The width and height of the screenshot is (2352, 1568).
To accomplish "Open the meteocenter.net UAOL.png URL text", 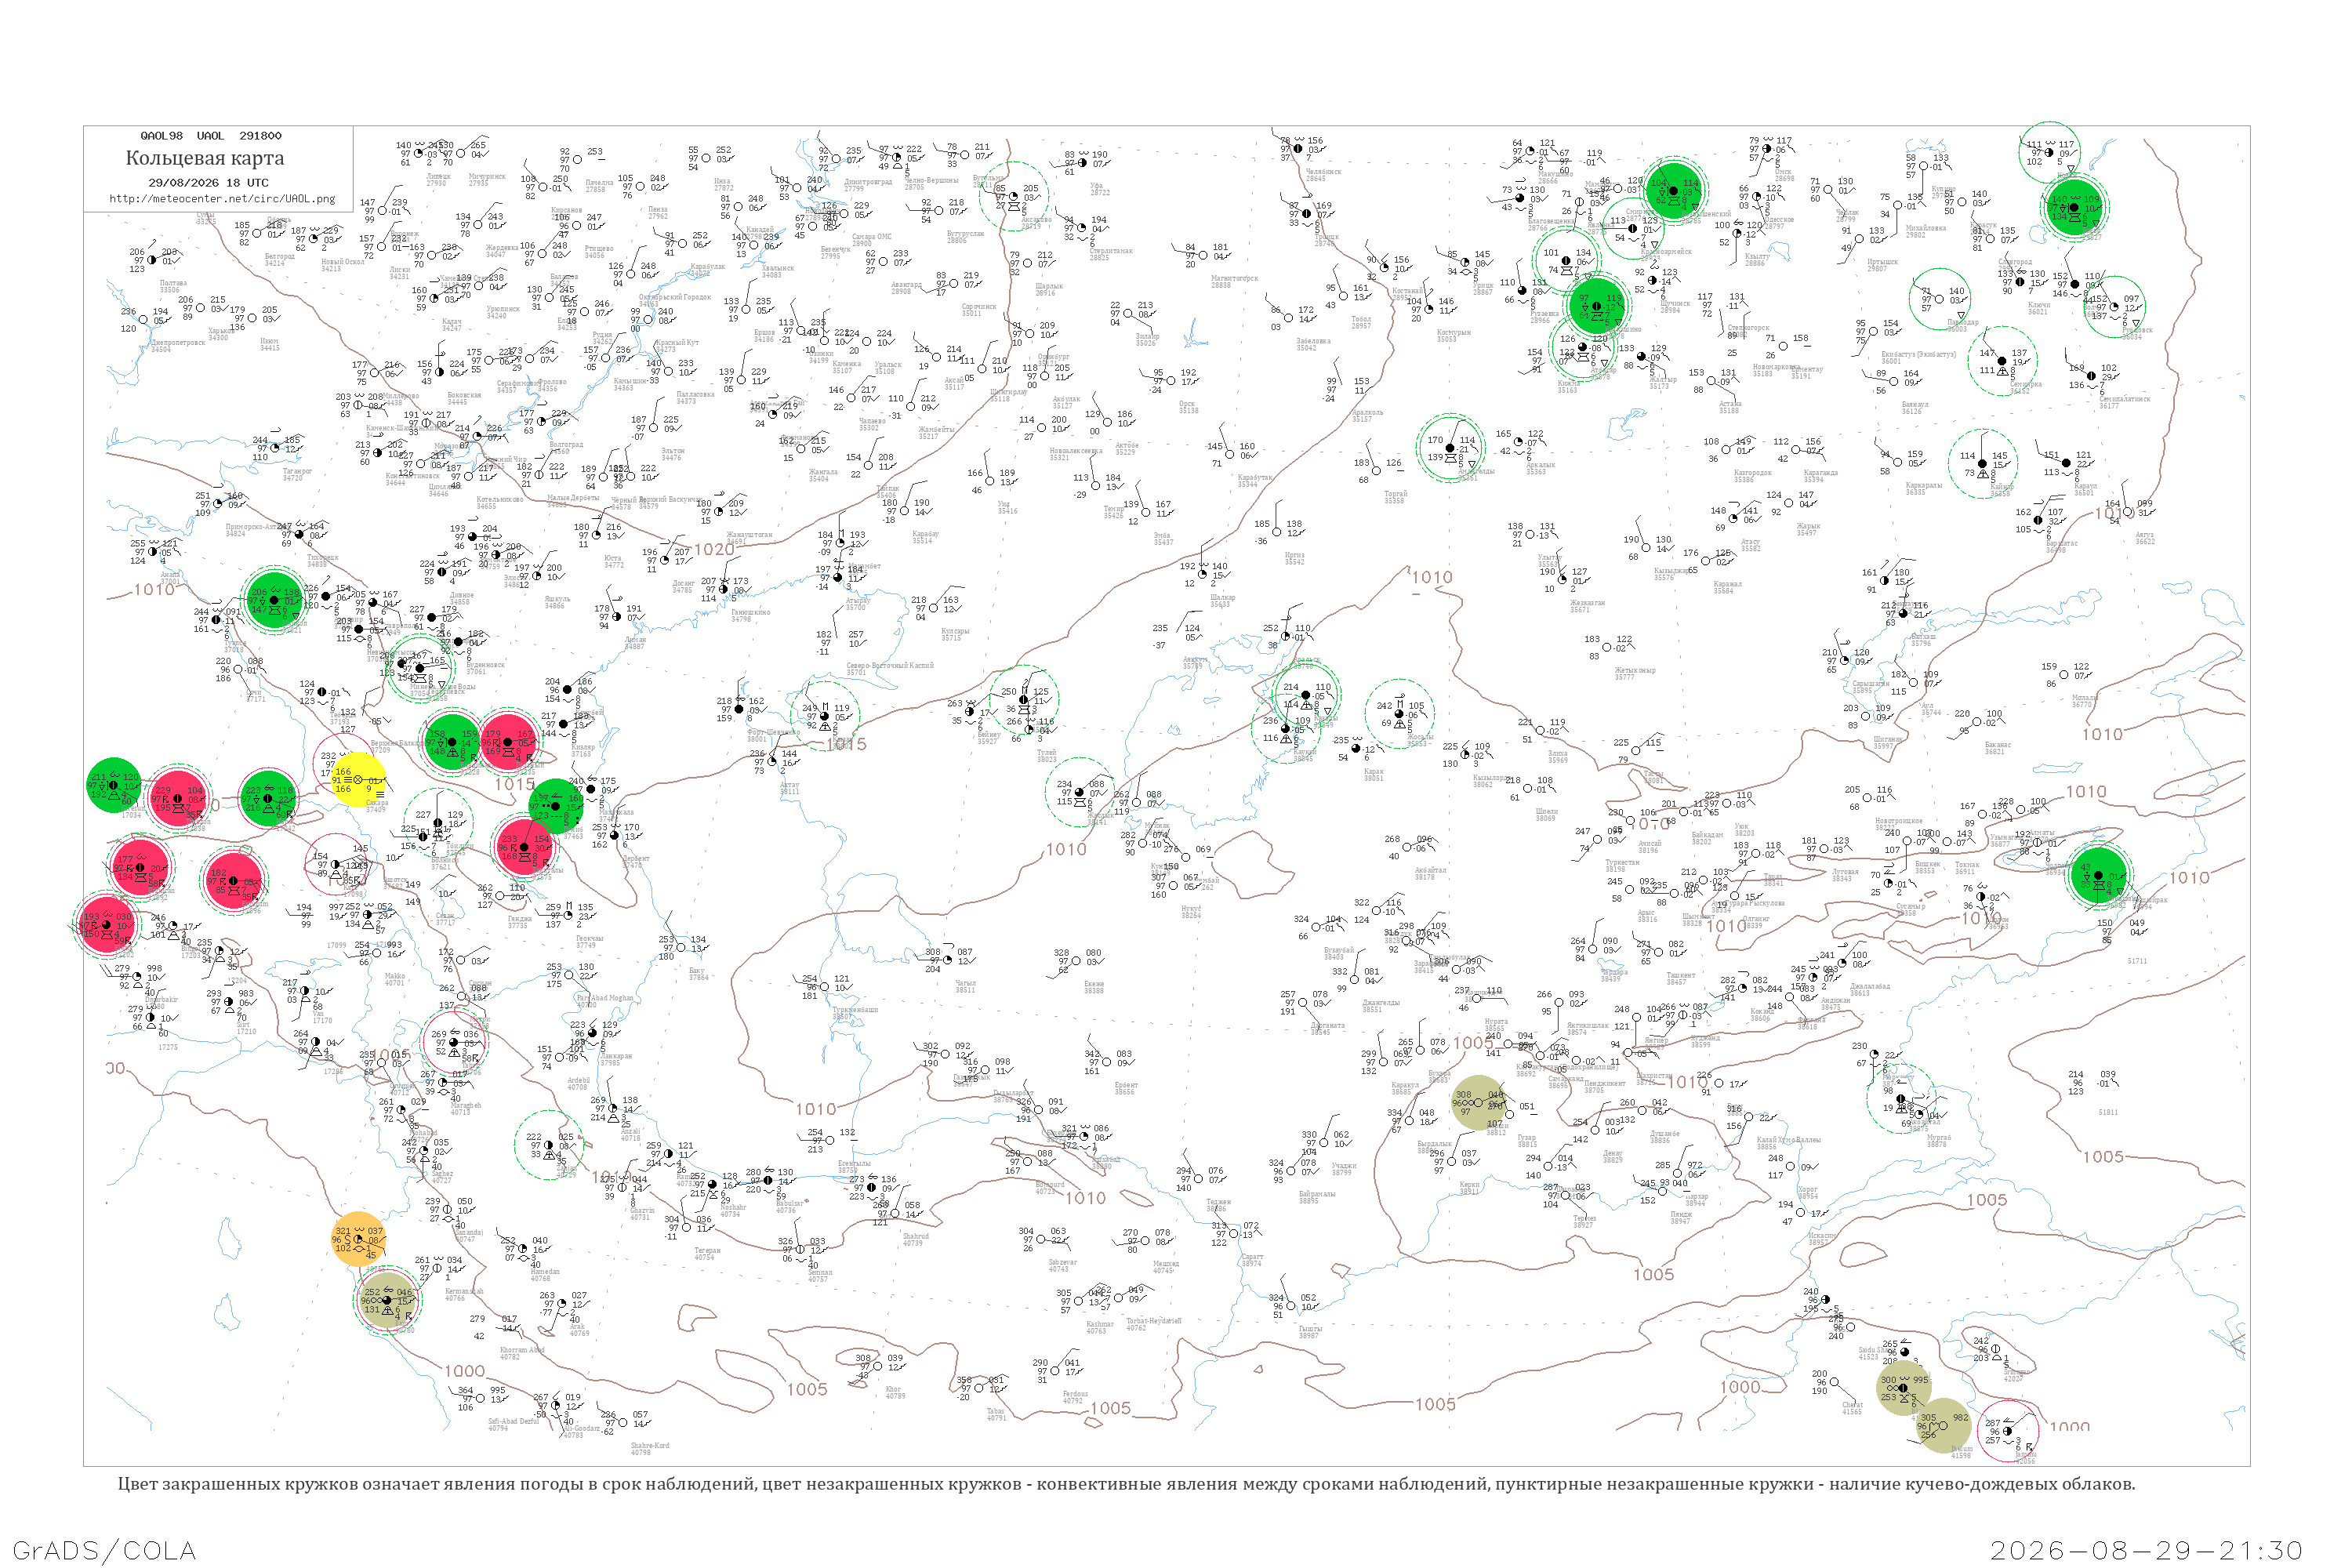I will (222, 199).
